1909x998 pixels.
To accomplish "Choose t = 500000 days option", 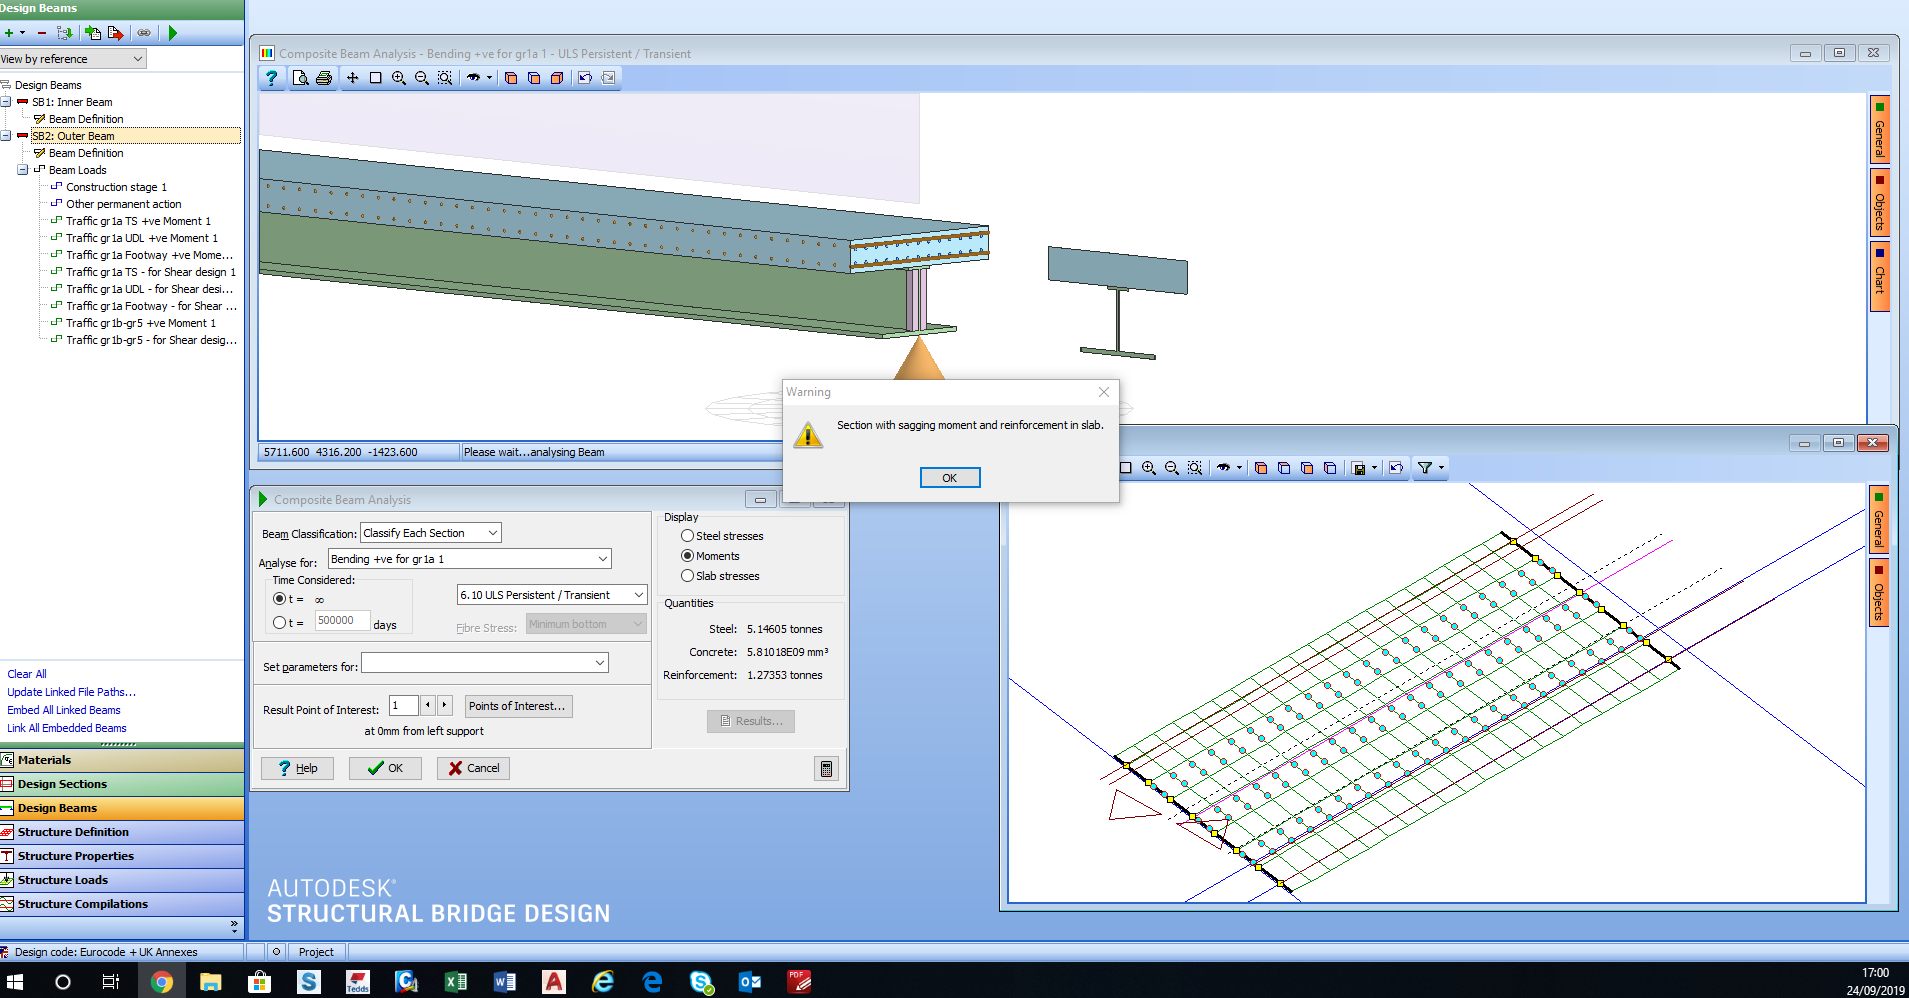I will [x=279, y=622].
